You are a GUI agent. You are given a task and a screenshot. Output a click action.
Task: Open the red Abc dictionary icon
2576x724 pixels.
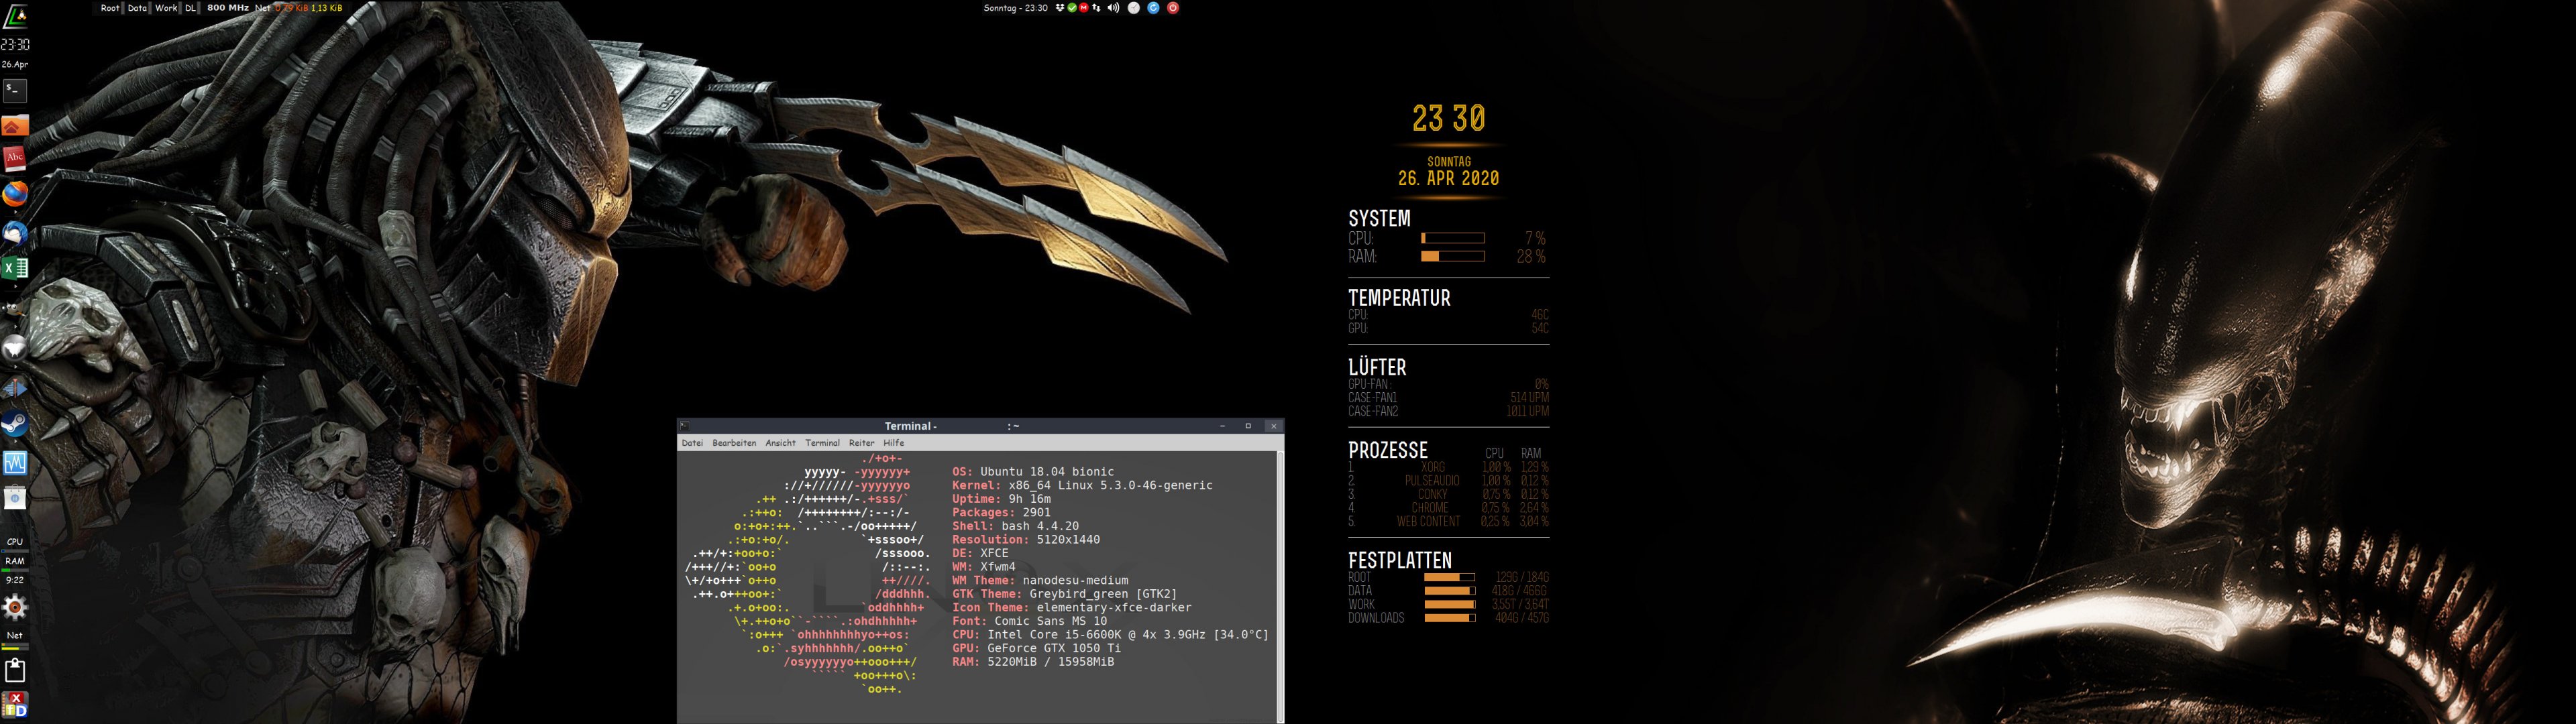[14, 158]
